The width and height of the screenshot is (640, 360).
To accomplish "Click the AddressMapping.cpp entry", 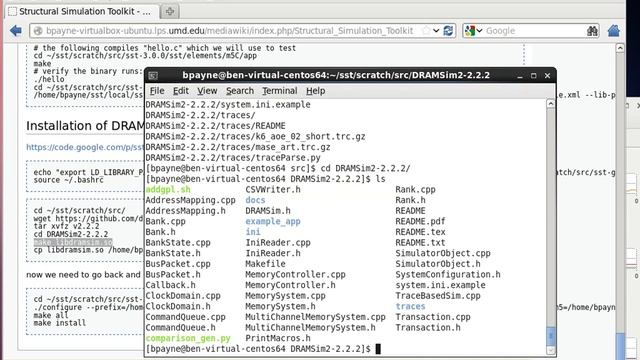I will pos(191,200).
